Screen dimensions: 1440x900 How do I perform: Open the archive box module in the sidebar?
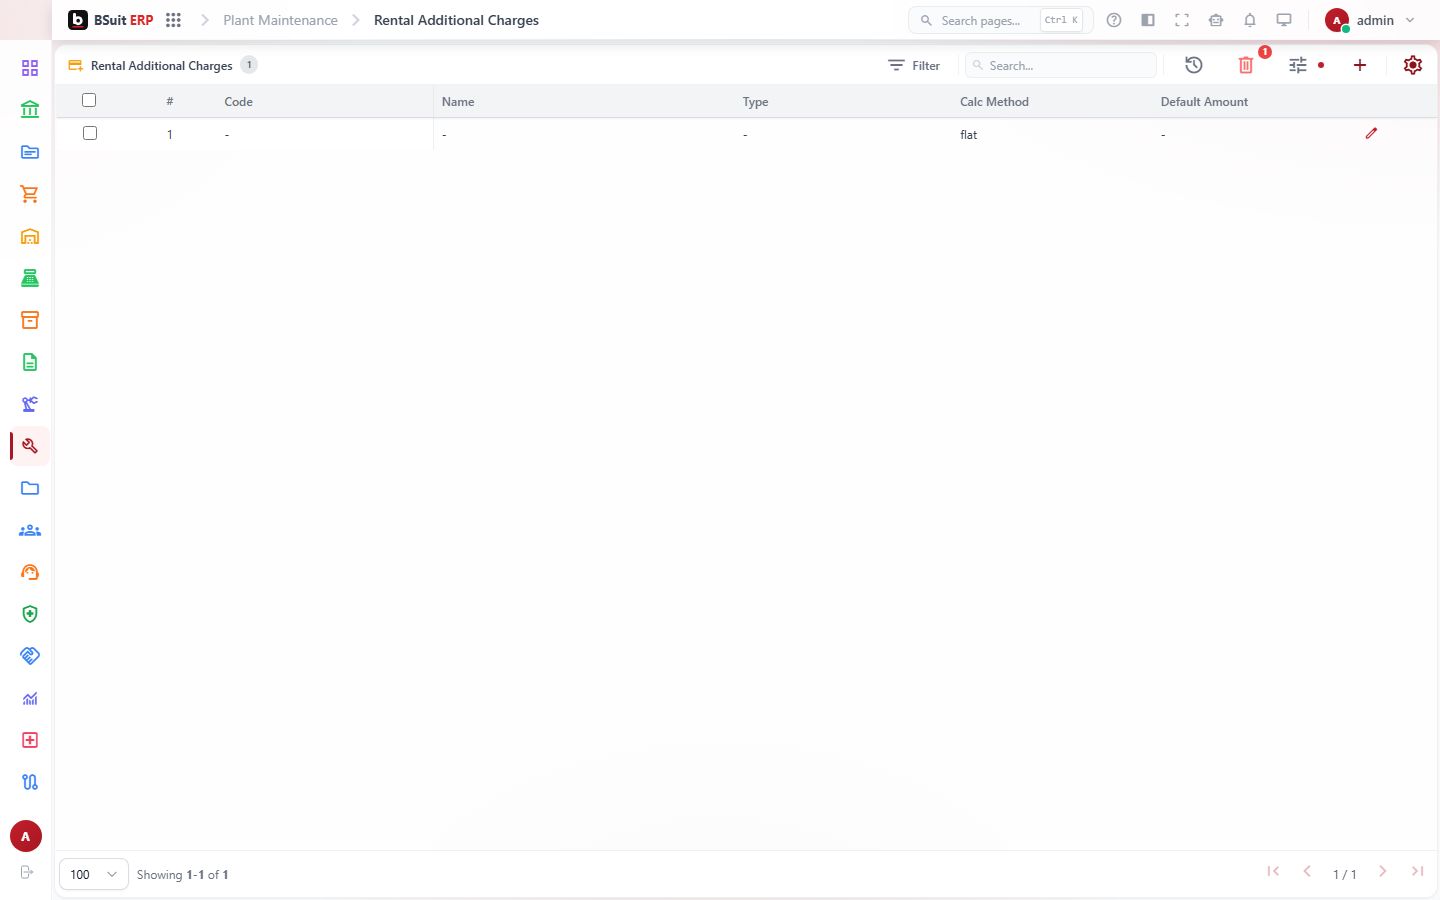[30, 320]
